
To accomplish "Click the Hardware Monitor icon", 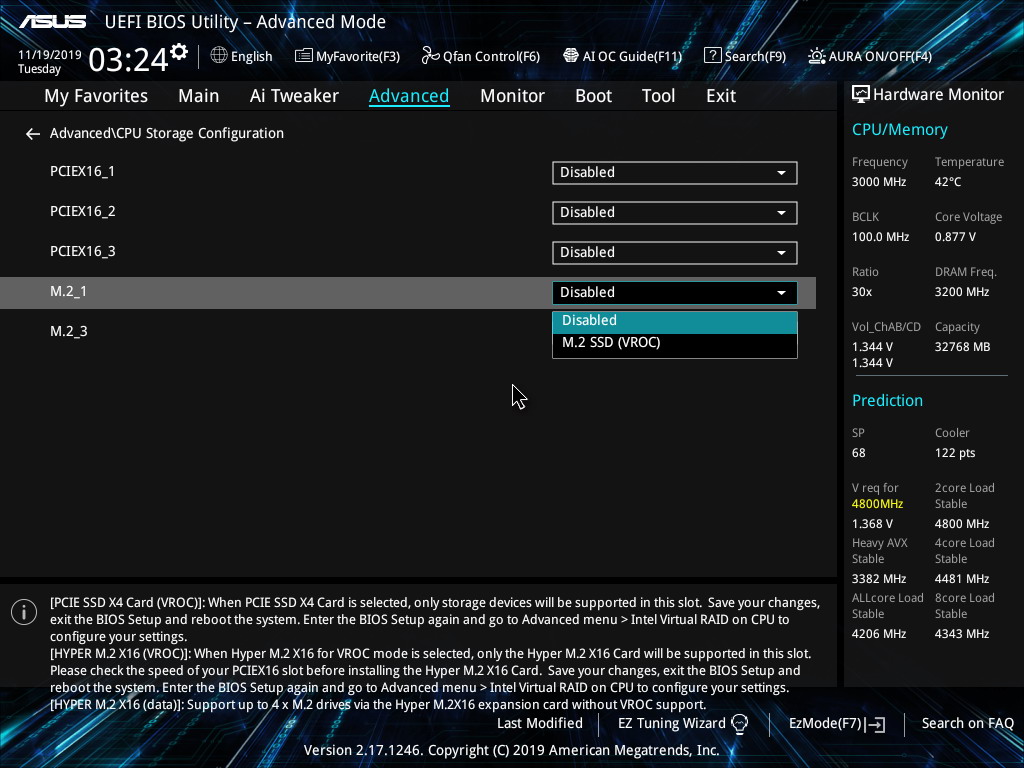I will pos(861,95).
